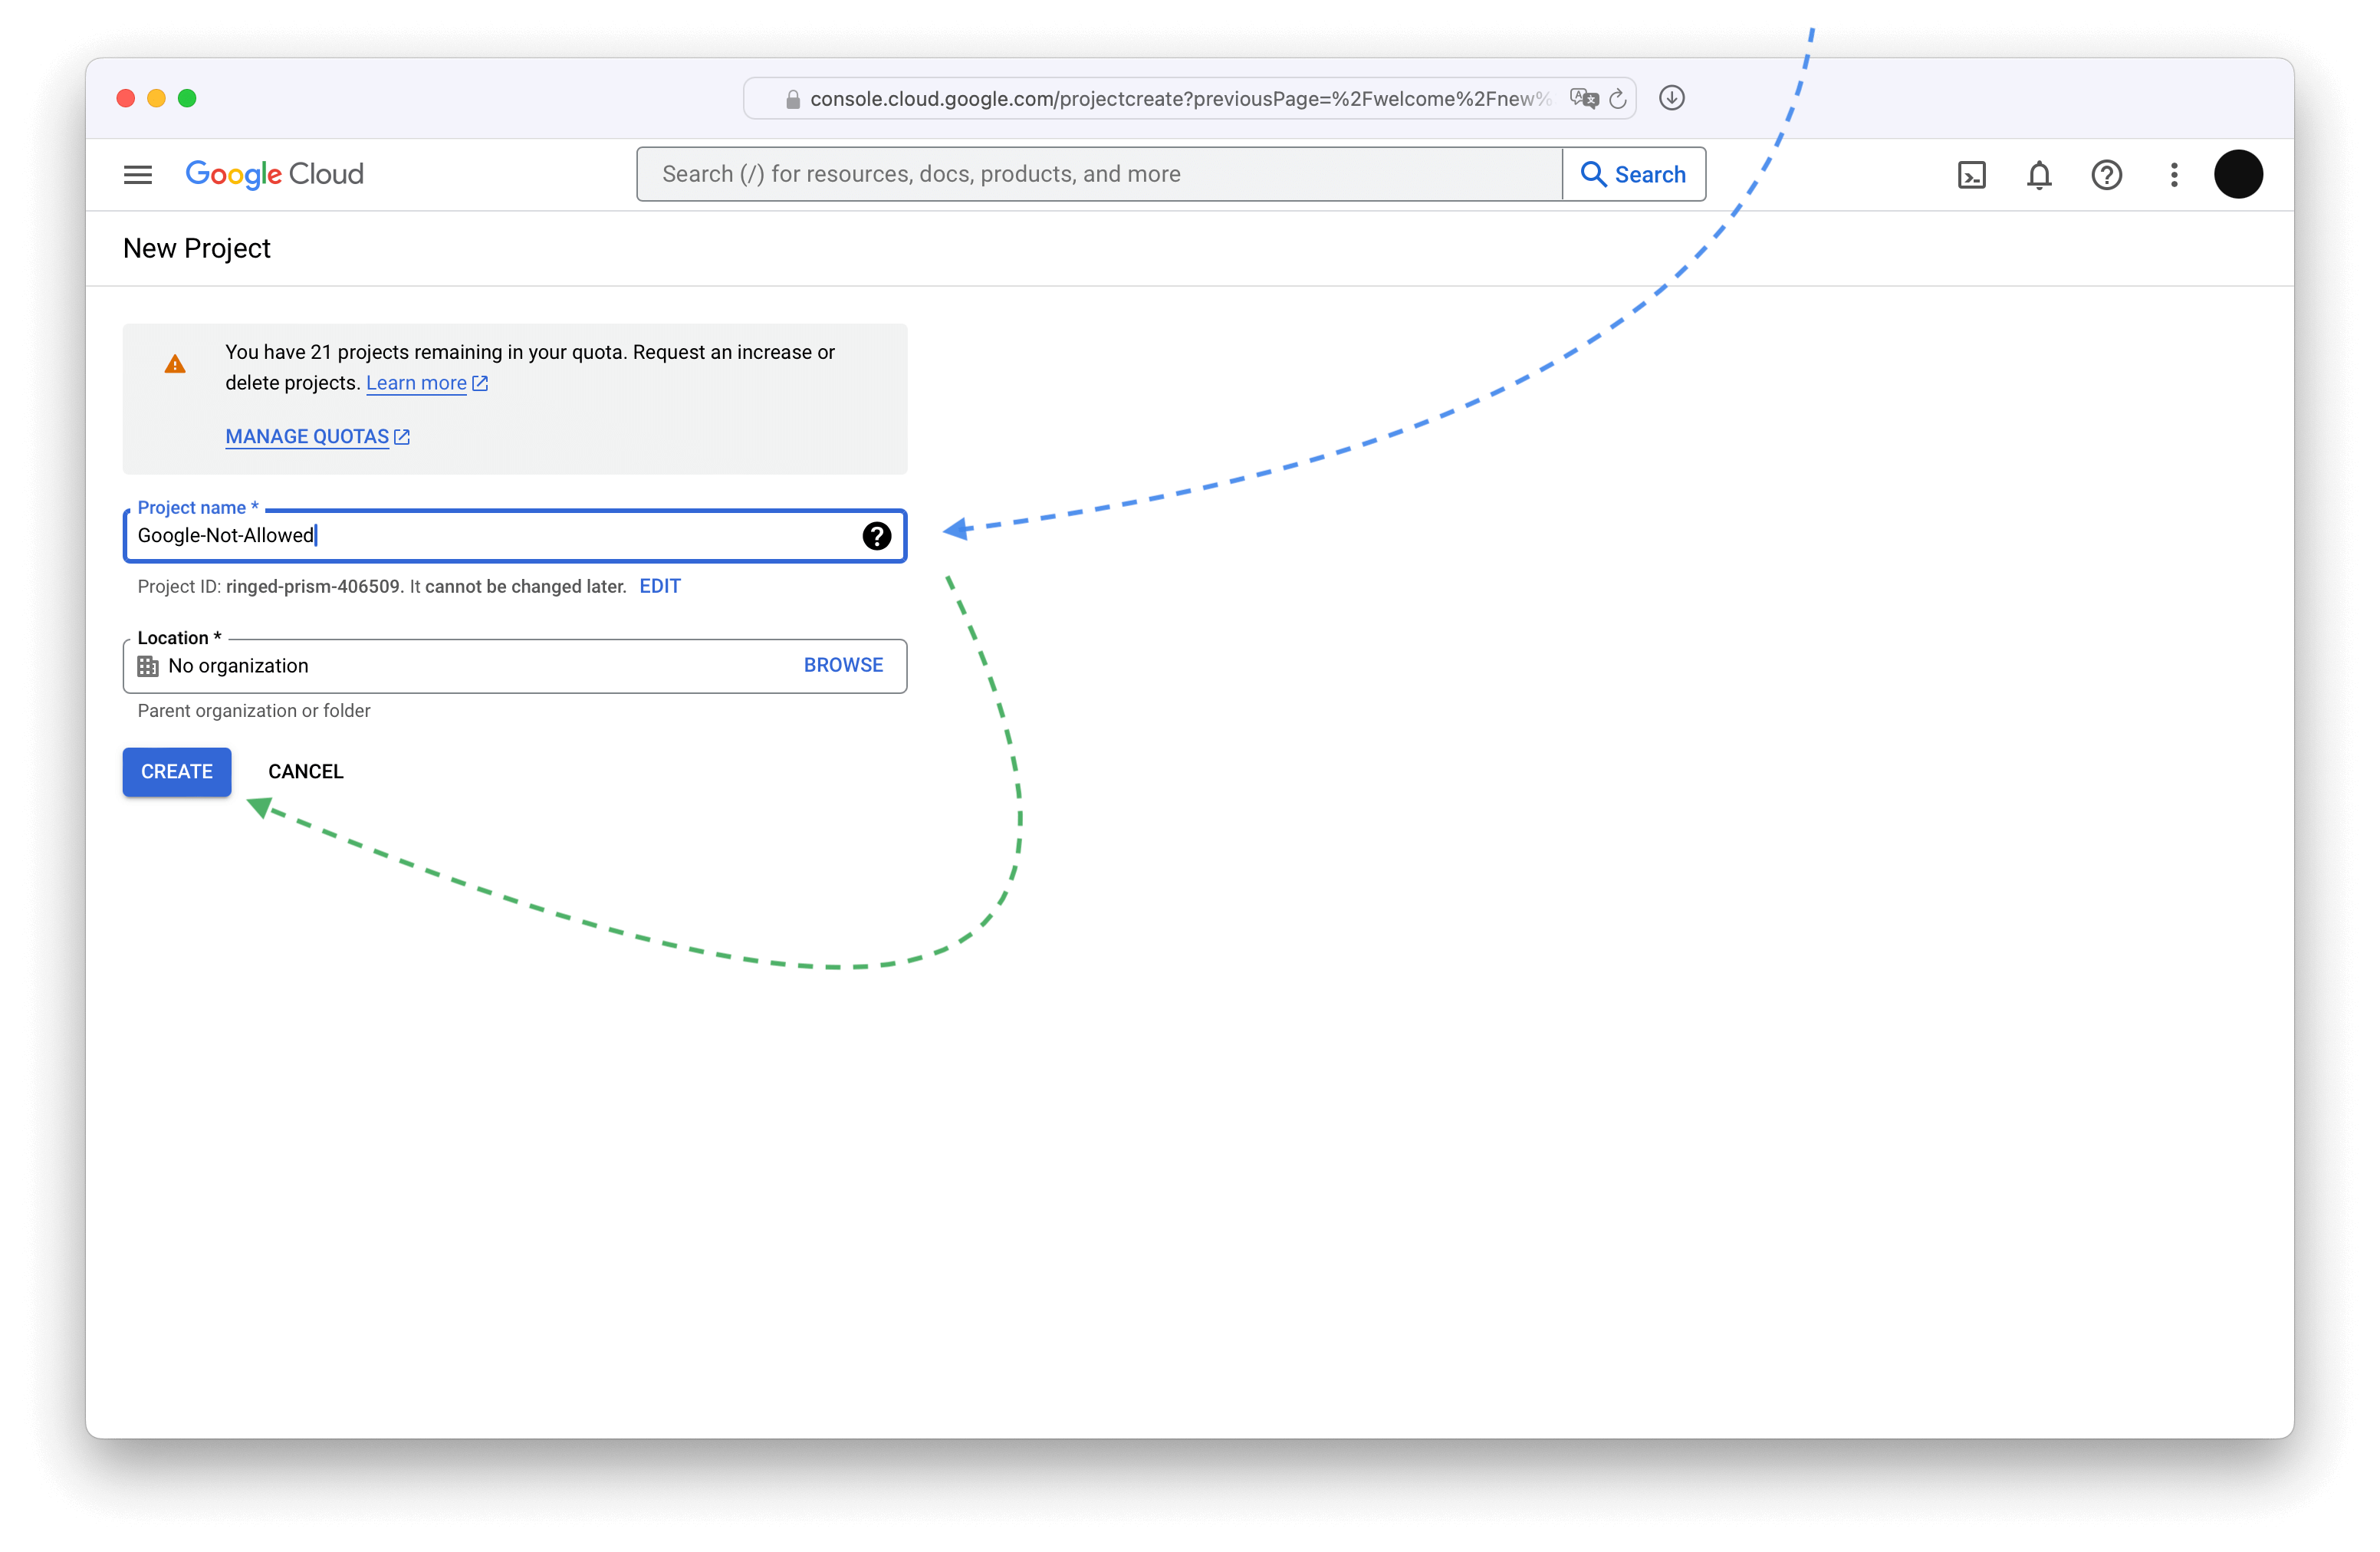Click BROWSE in Location field
Viewport: 2380px width, 1552px height.
(843, 665)
